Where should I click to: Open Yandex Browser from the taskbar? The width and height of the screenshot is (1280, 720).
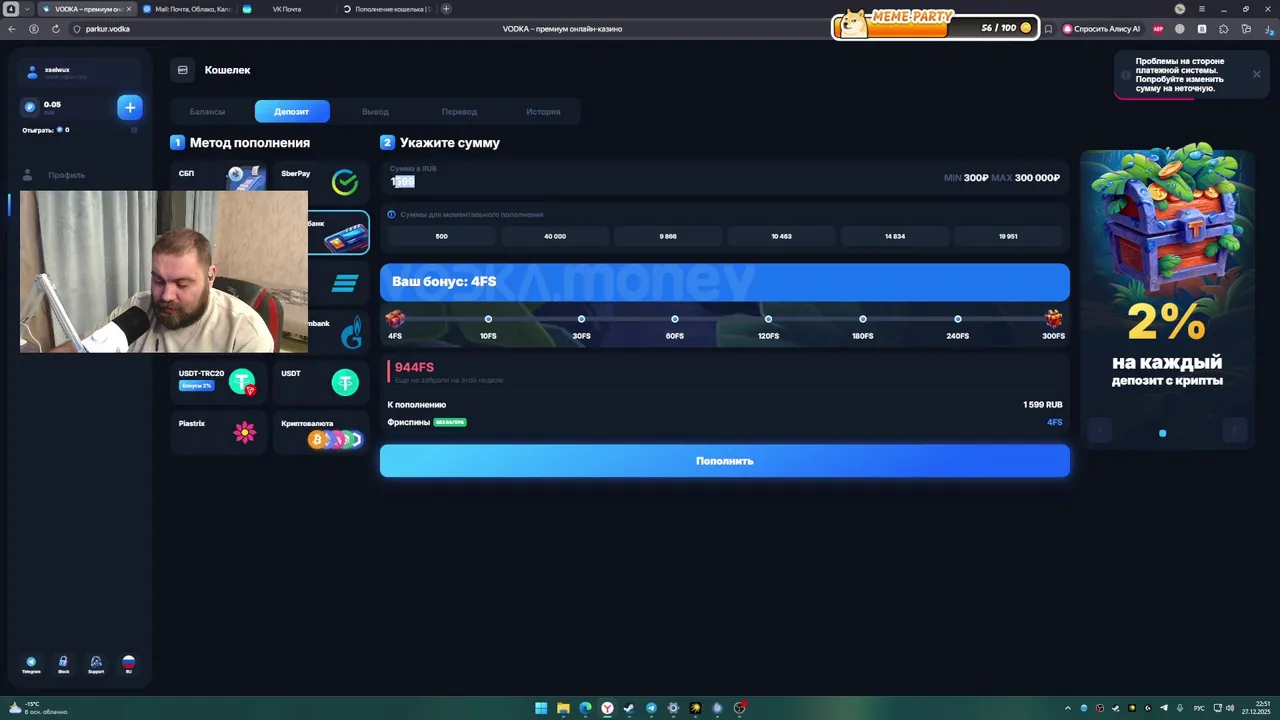(607, 708)
